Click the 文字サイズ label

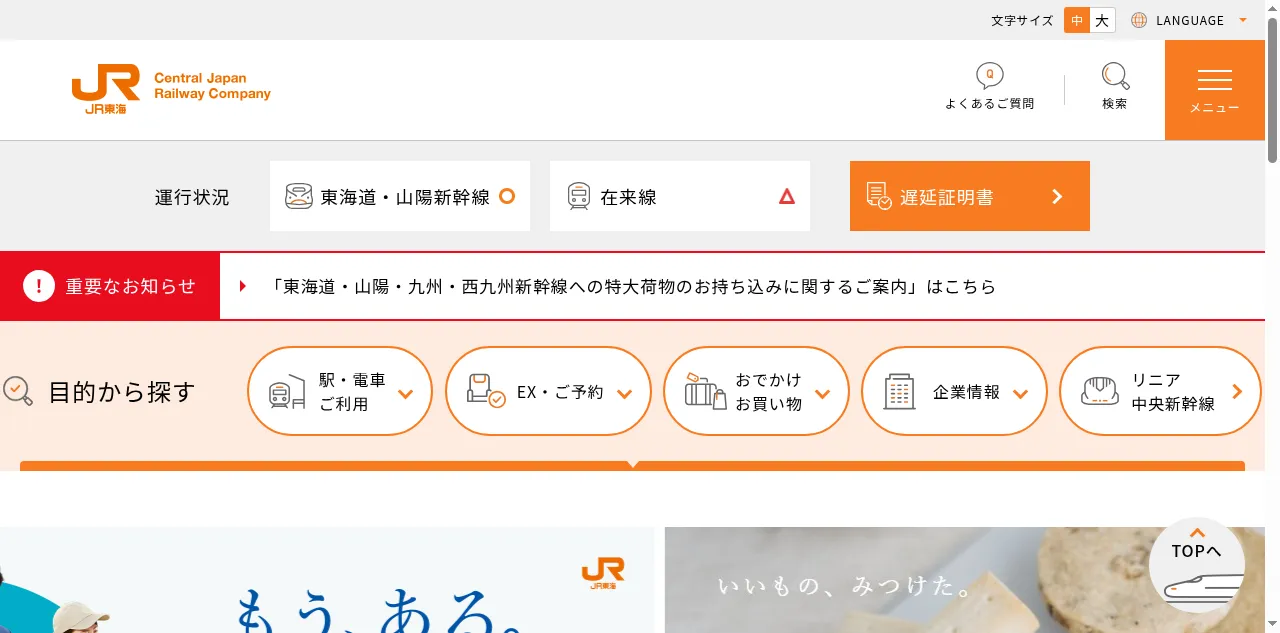click(x=1022, y=20)
